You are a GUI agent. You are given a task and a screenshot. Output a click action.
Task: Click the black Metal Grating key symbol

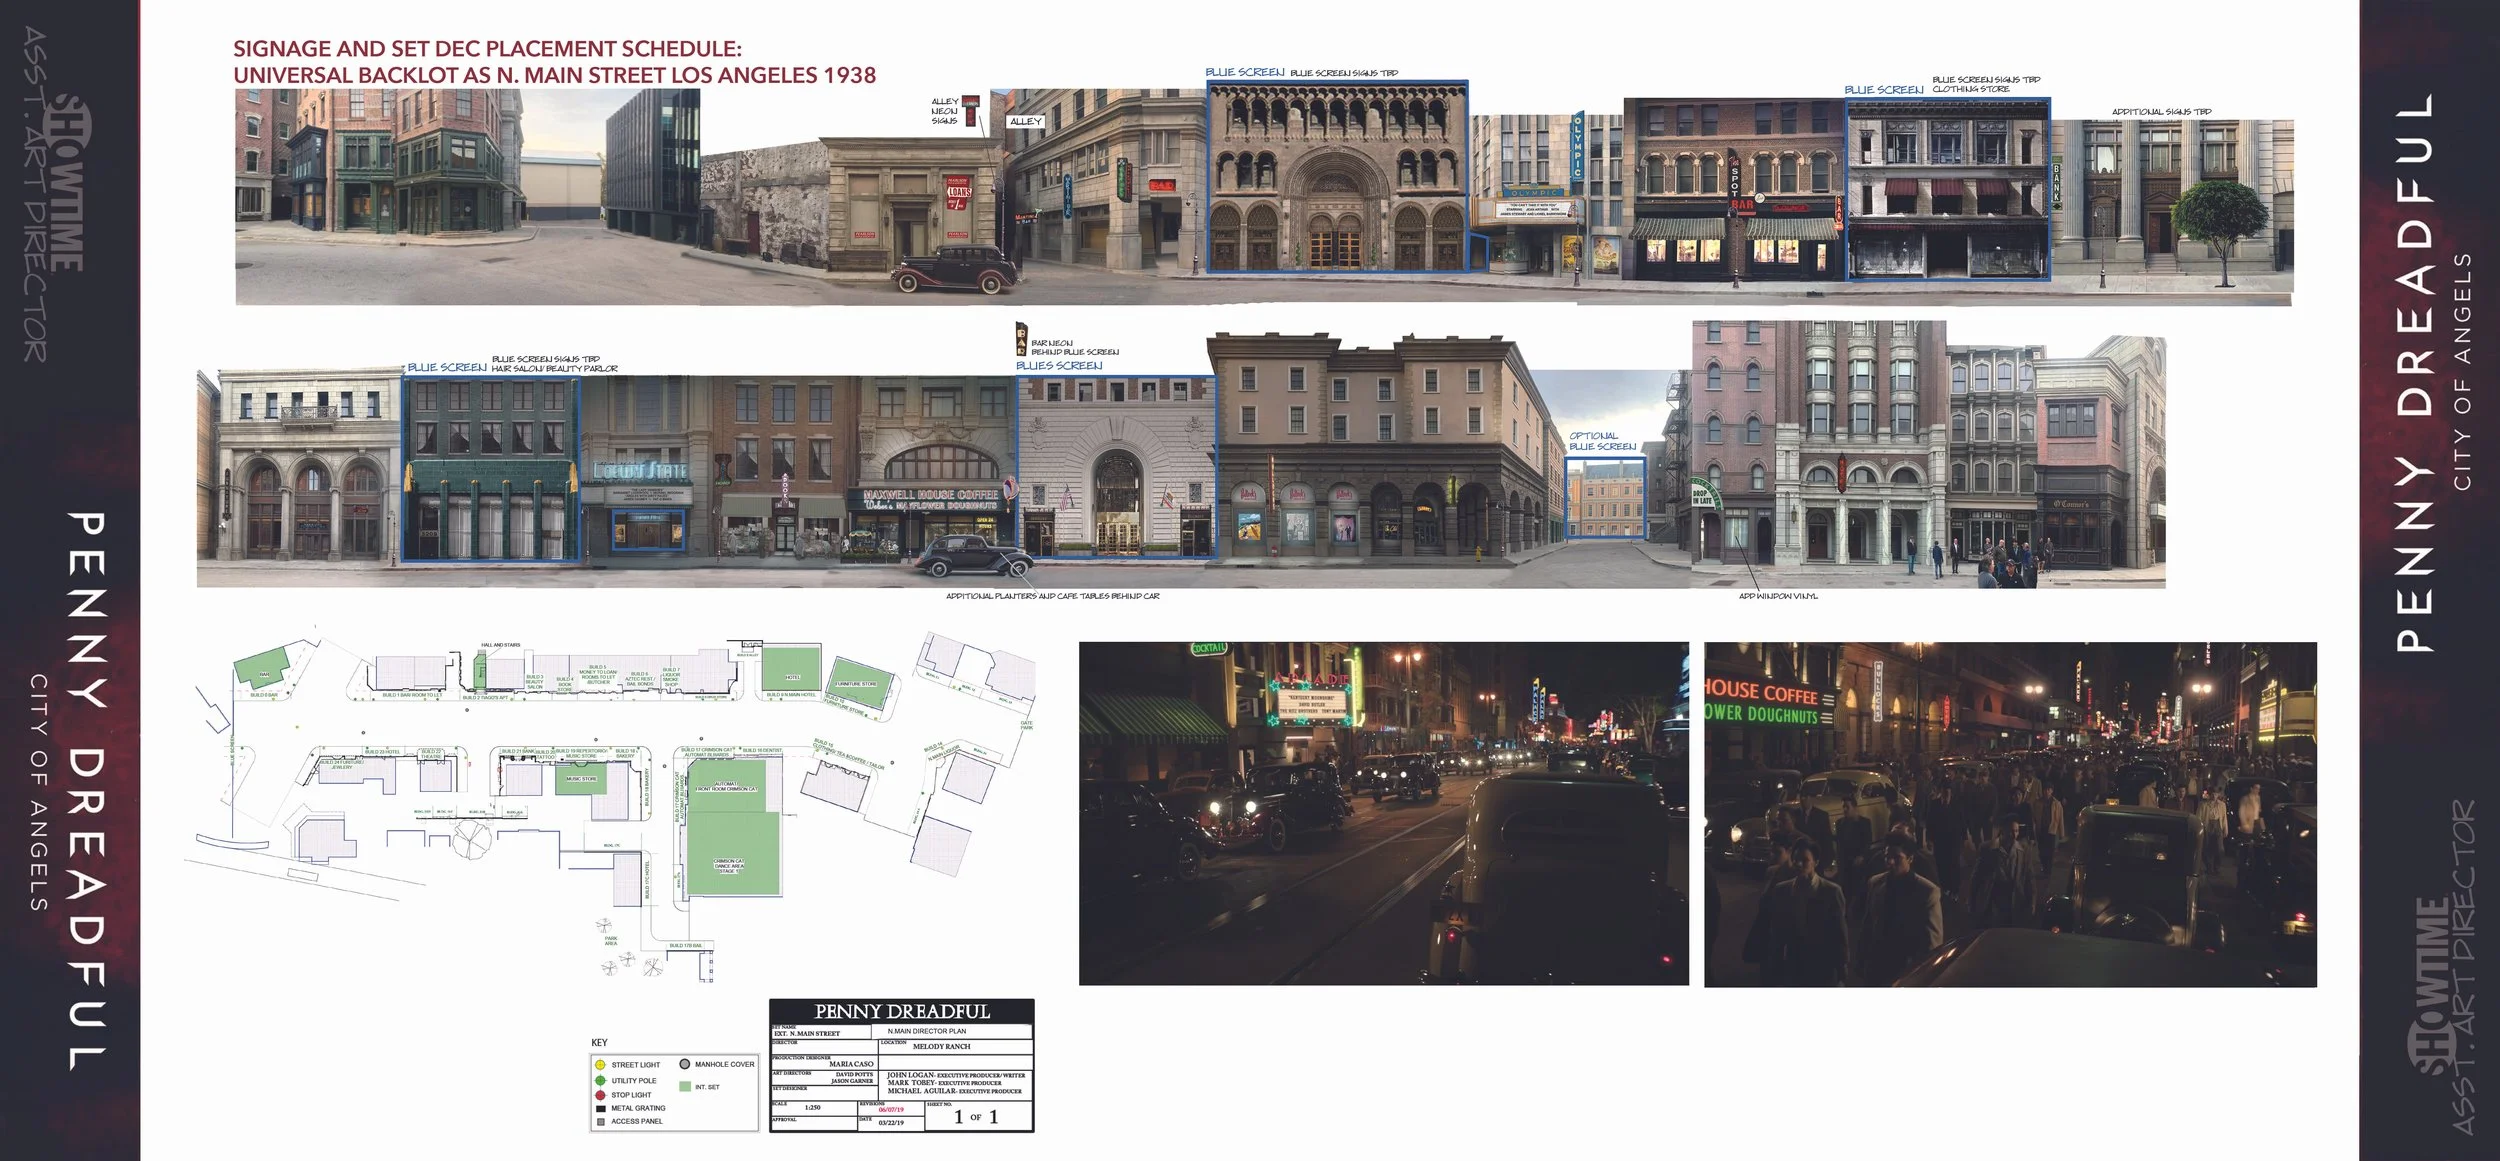600,1108
